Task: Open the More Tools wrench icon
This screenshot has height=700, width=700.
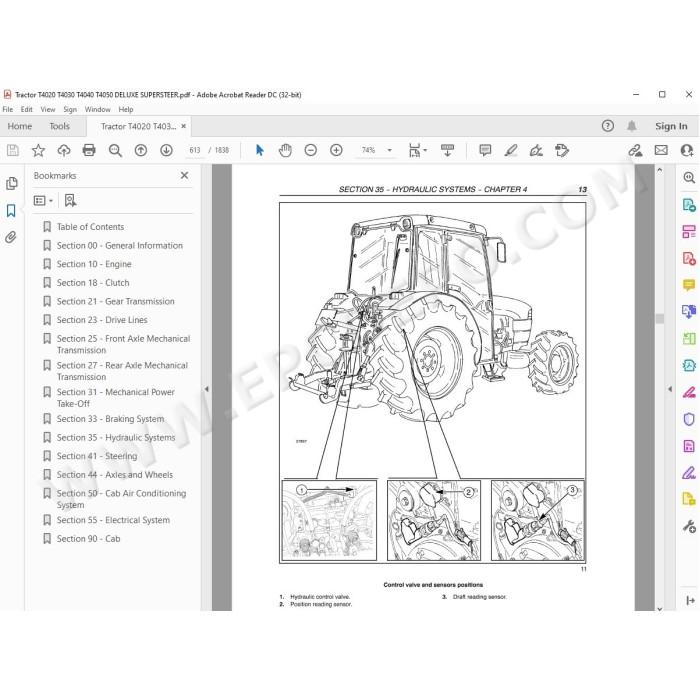Action: (x=689, y=526)
